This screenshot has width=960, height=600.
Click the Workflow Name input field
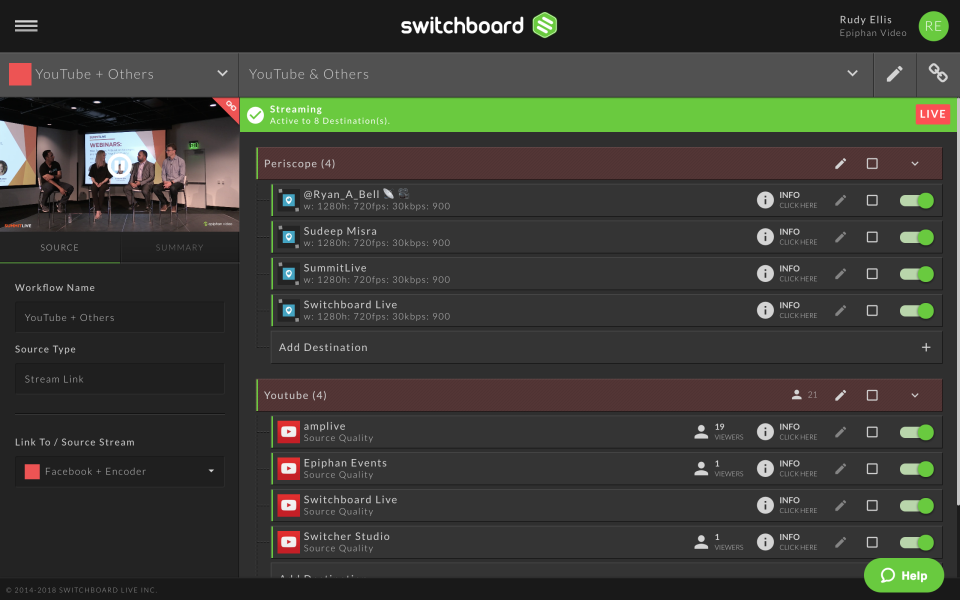pyautogui.click(x=119, y=317)
